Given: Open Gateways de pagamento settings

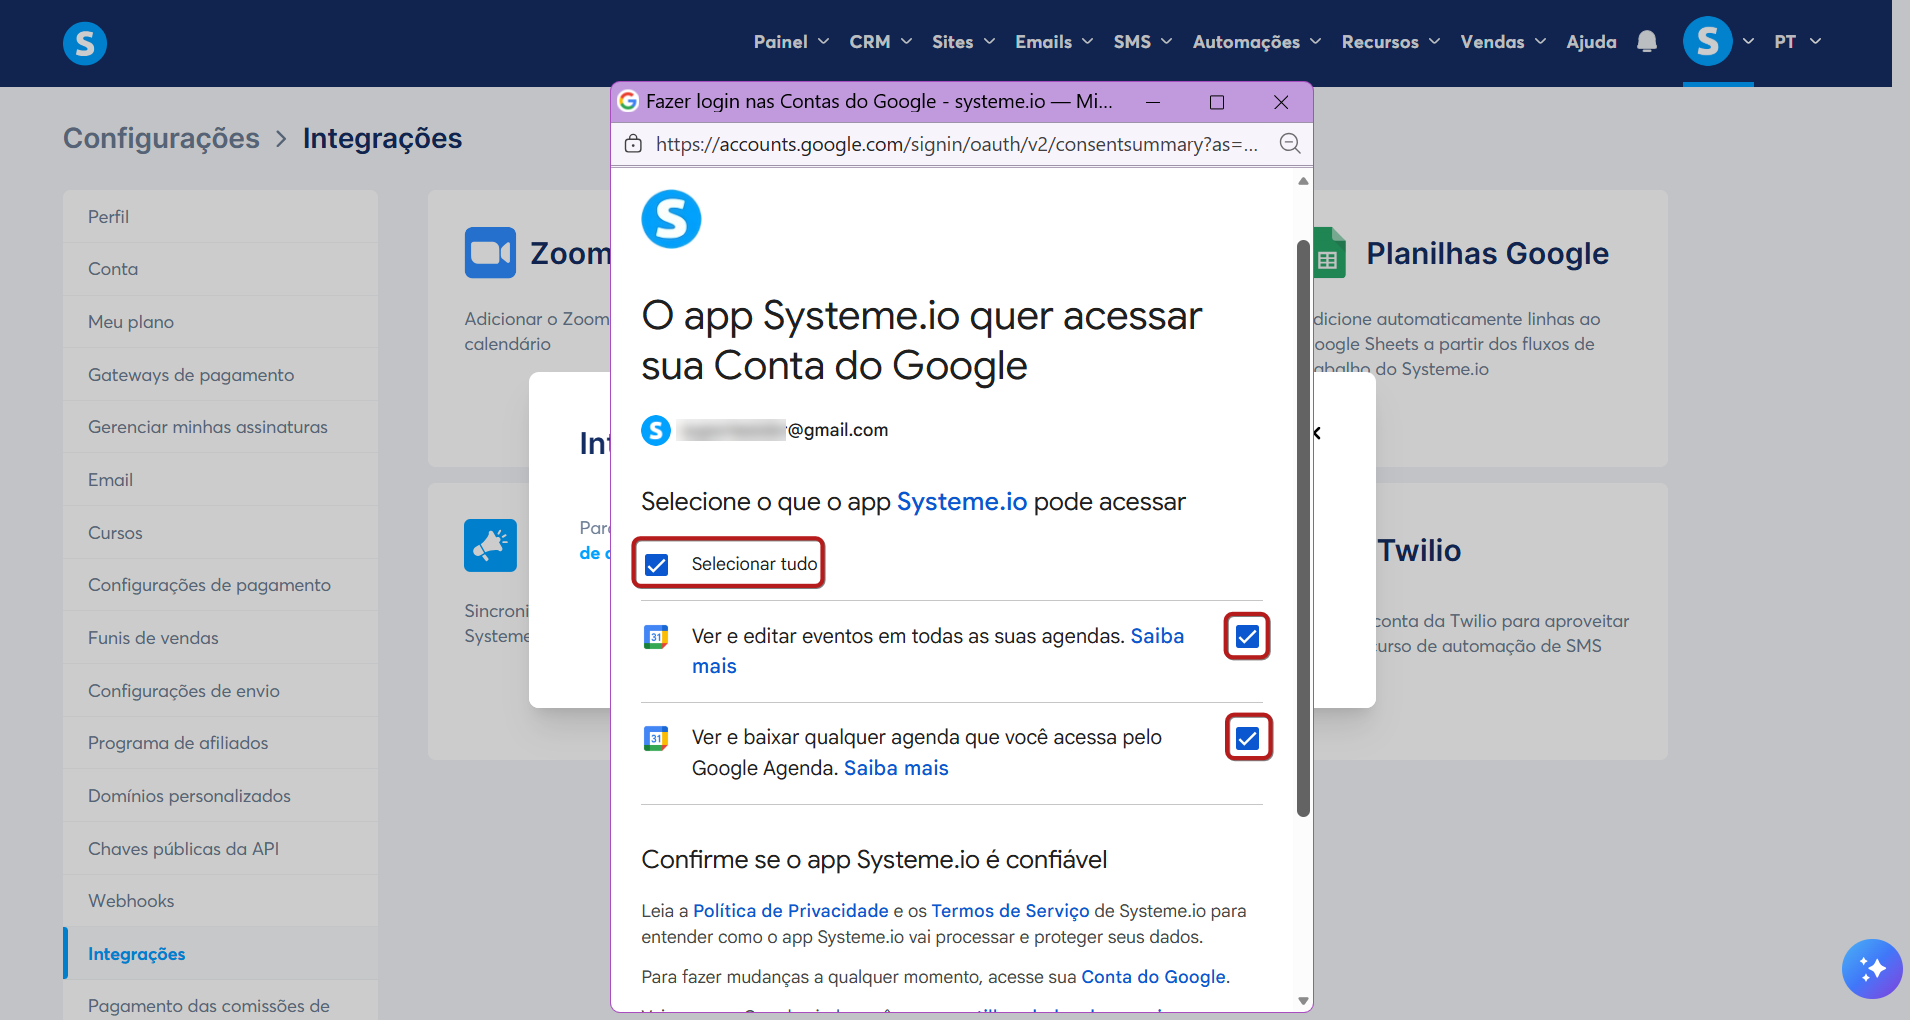Looking at the screenshot, I should pyautogui.click(x=220, y=375).
